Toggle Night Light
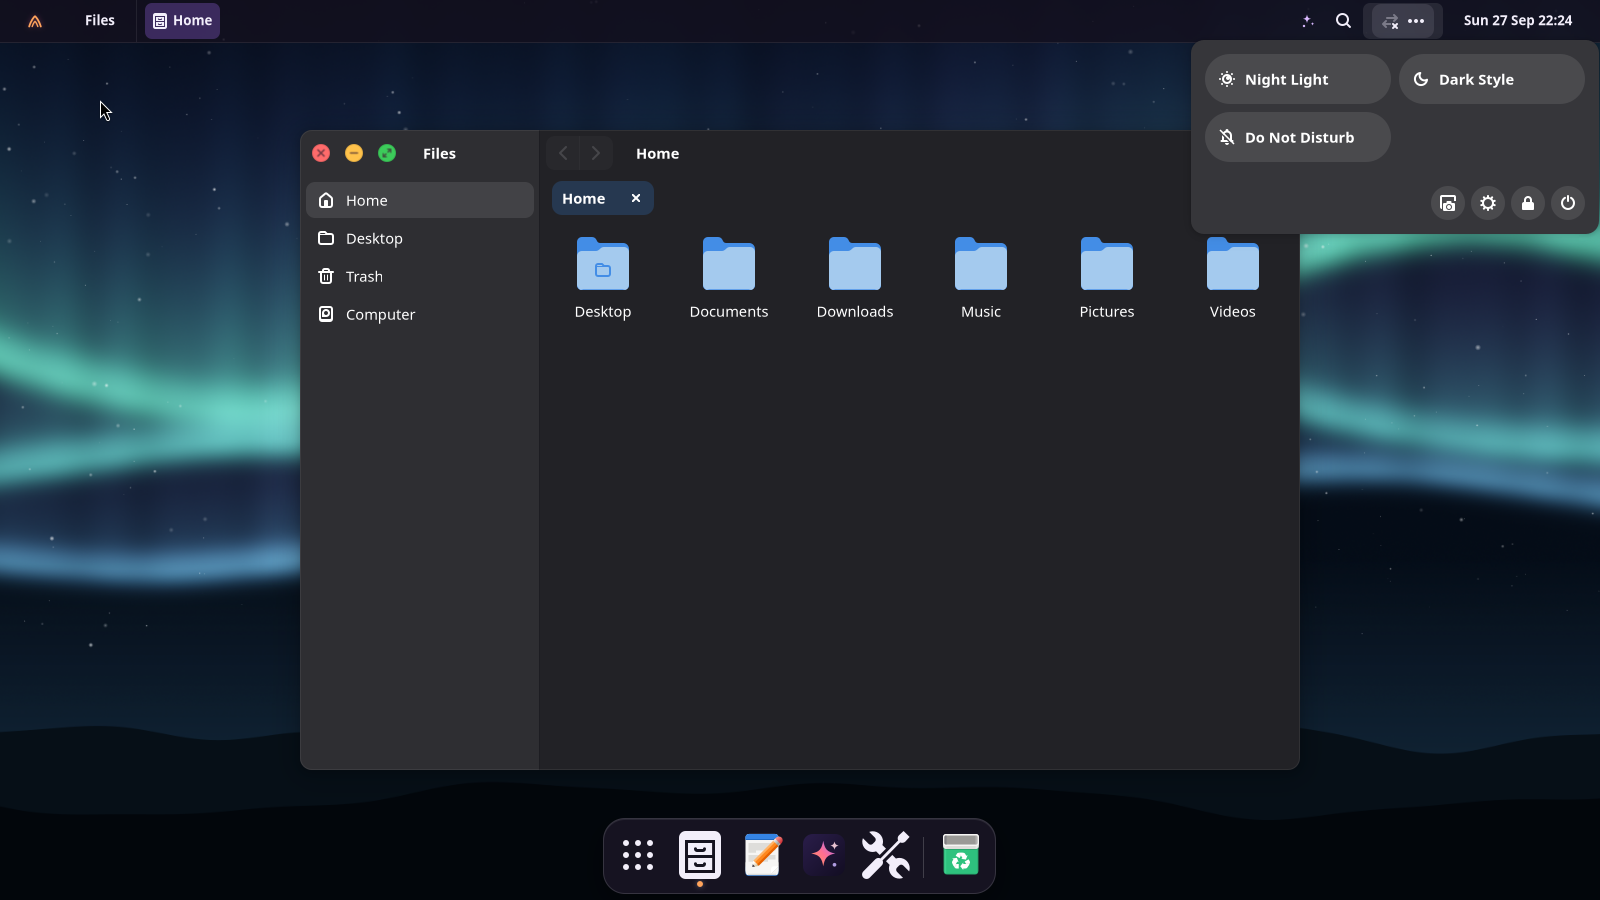The image size is (1600, 900). pyautogui.click(x=1298, y=79)
